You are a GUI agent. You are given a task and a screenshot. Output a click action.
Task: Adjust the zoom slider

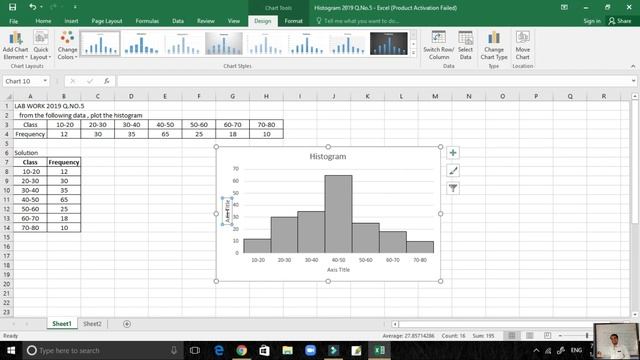click(x=587, y=336)
